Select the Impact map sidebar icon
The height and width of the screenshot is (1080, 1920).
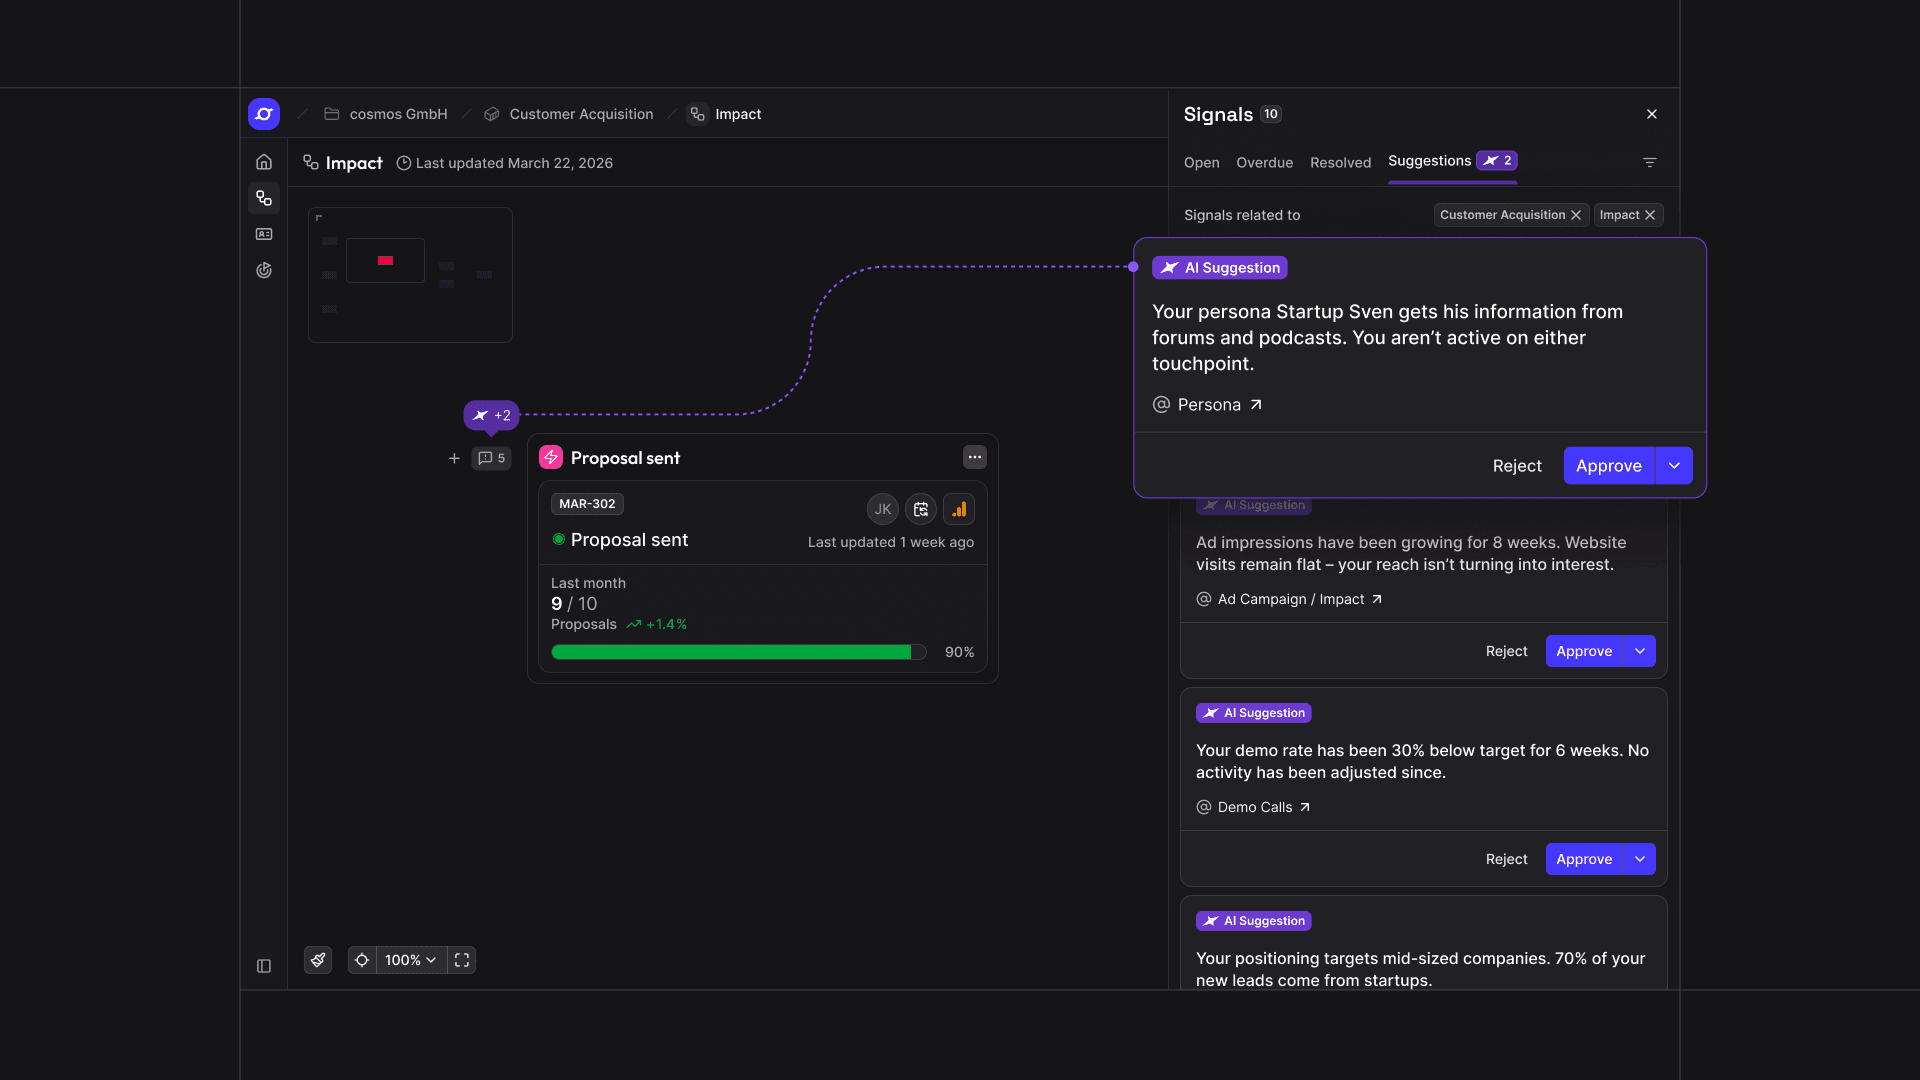pyautogui.click(x=264, y=198)
